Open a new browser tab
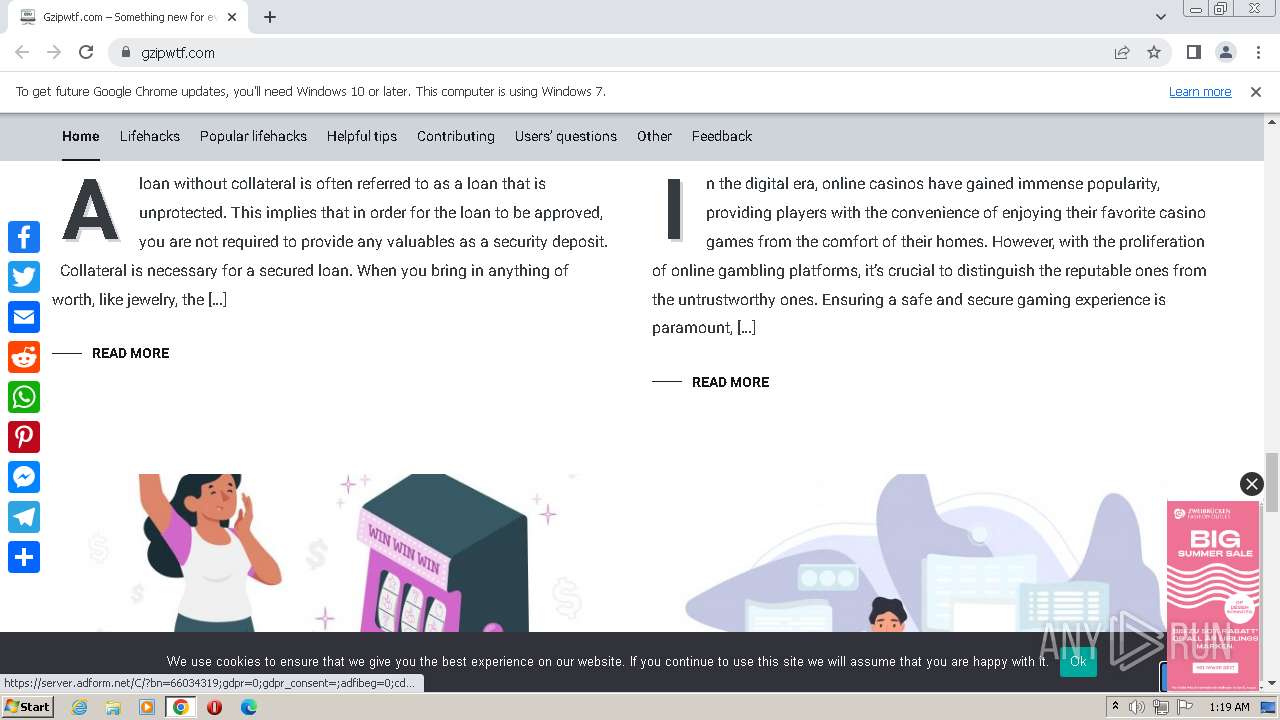The image size is (1280, 720). (x=270, y=17)
